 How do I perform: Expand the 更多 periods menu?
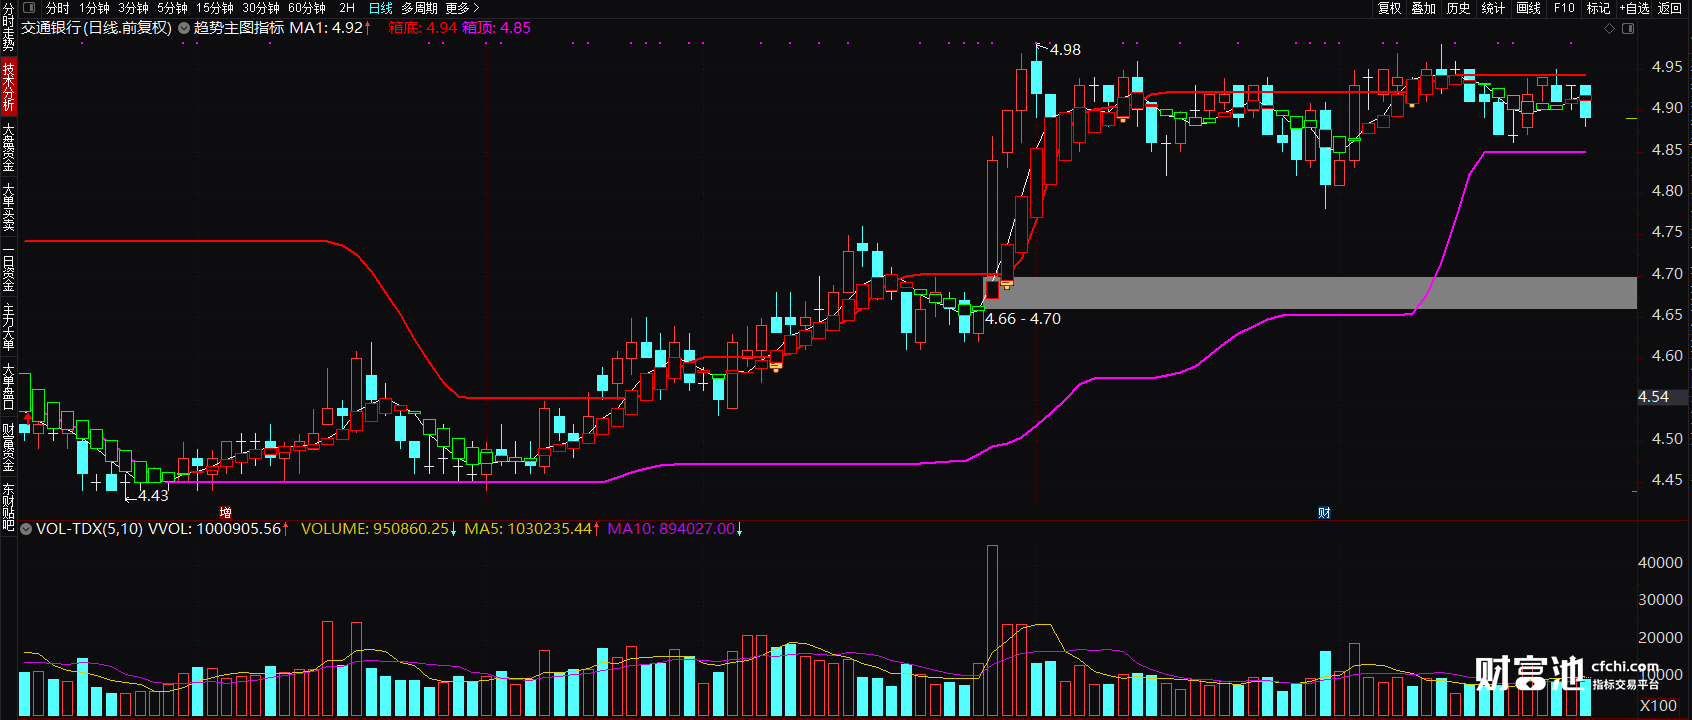[462, 8]
